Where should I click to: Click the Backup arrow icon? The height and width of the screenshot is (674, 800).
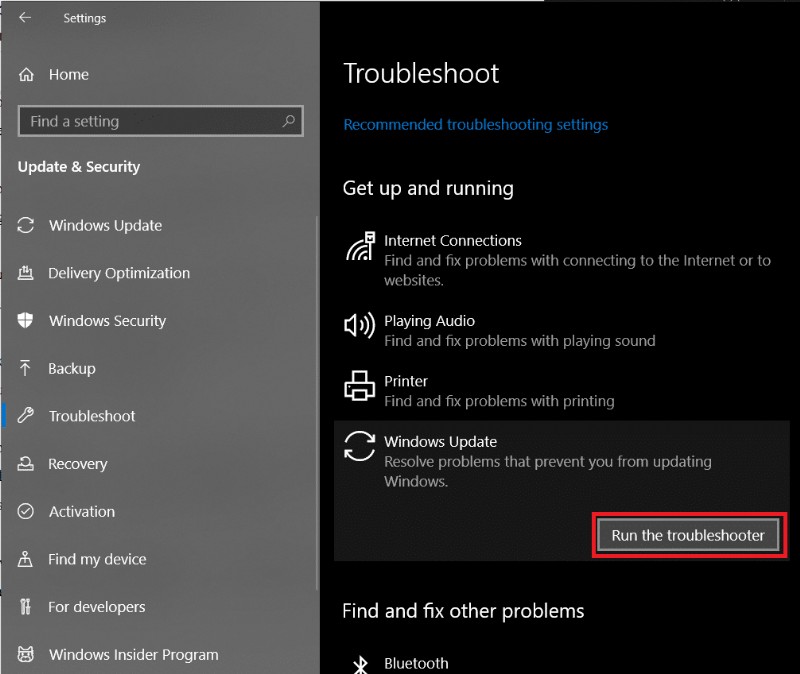coord(24,368)
